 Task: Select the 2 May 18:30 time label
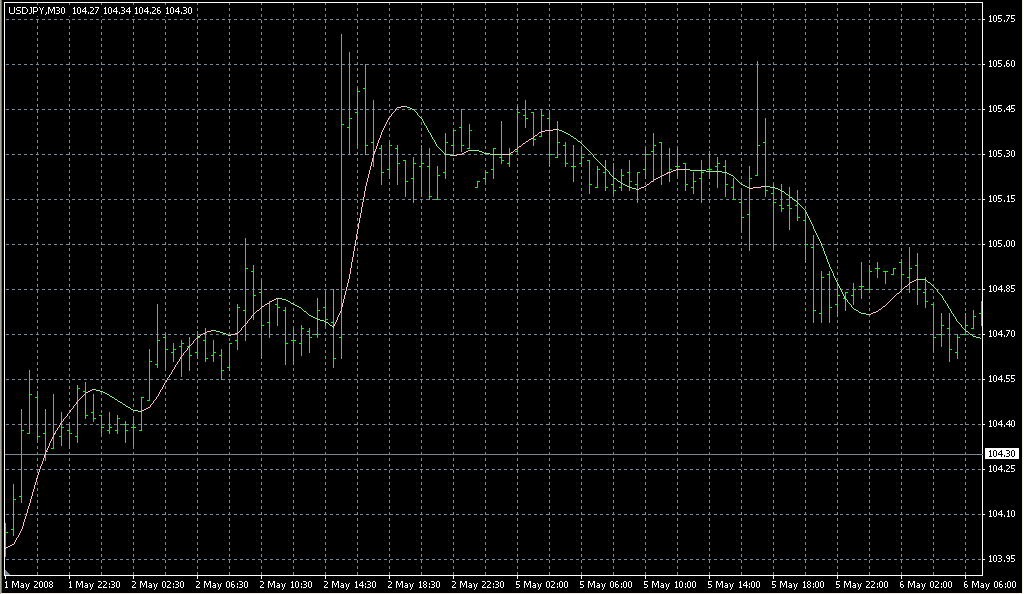[415, 583]
